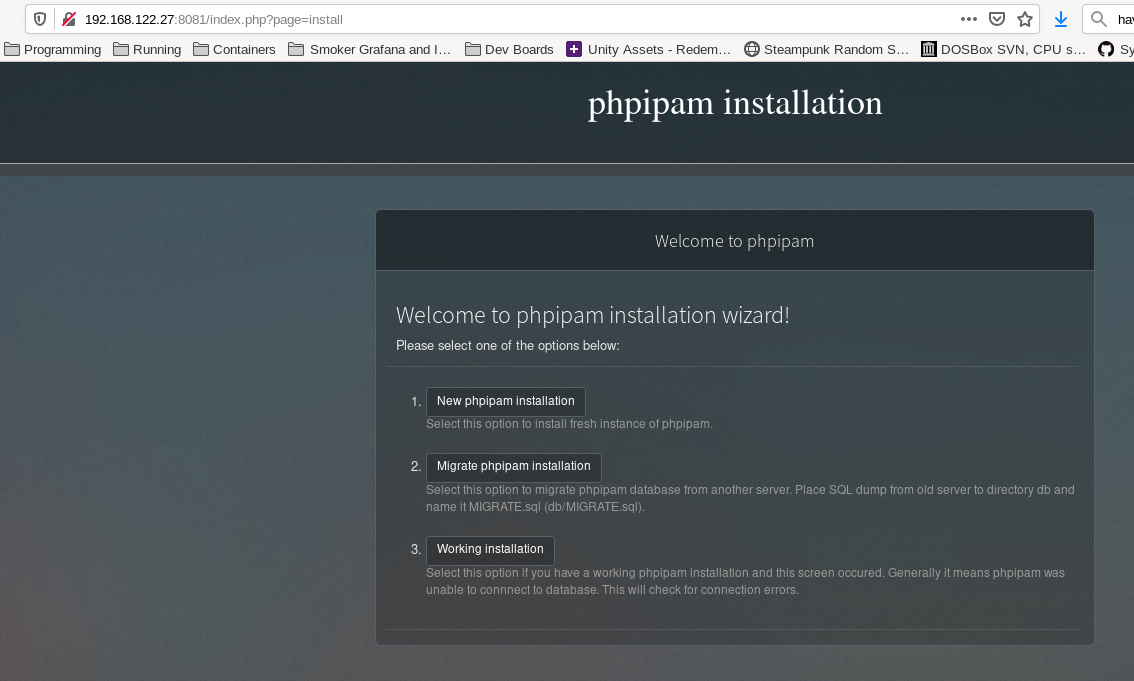Click the 'Welcome to phpipam' panel heading

pos(734,241)
